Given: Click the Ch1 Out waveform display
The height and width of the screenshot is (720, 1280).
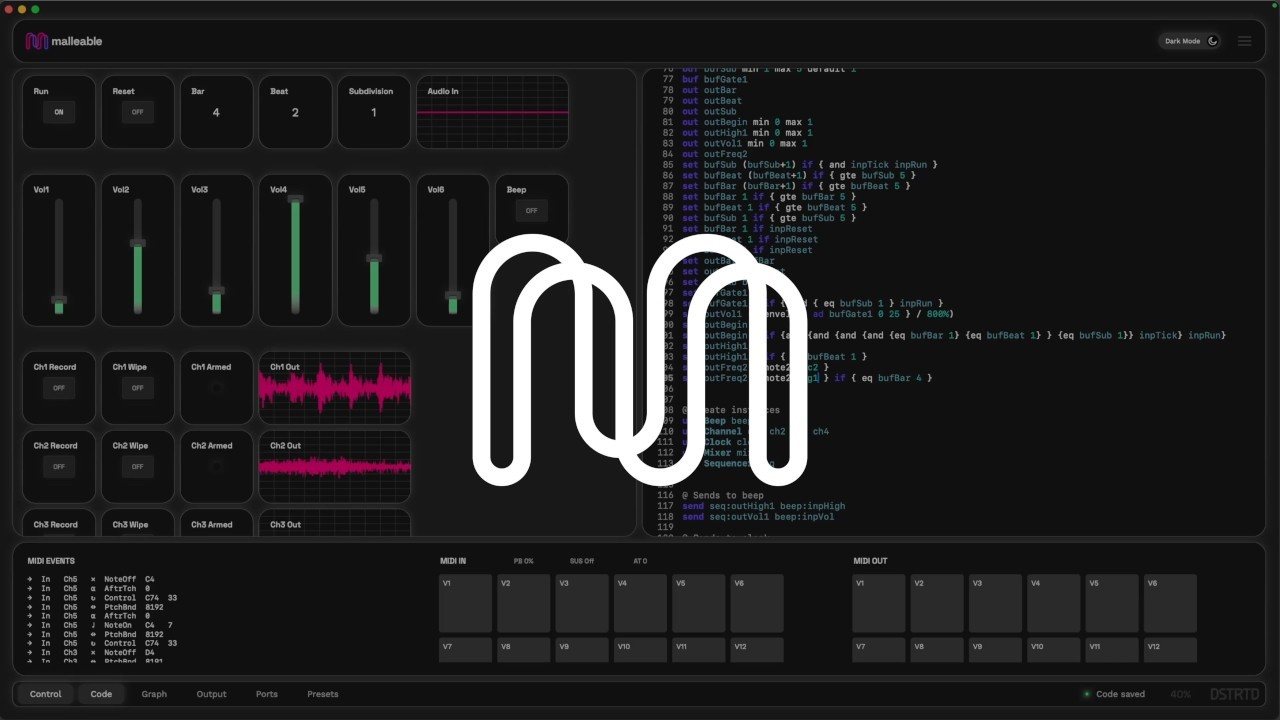Looking at the screenshot, I should tap(335, 388).
